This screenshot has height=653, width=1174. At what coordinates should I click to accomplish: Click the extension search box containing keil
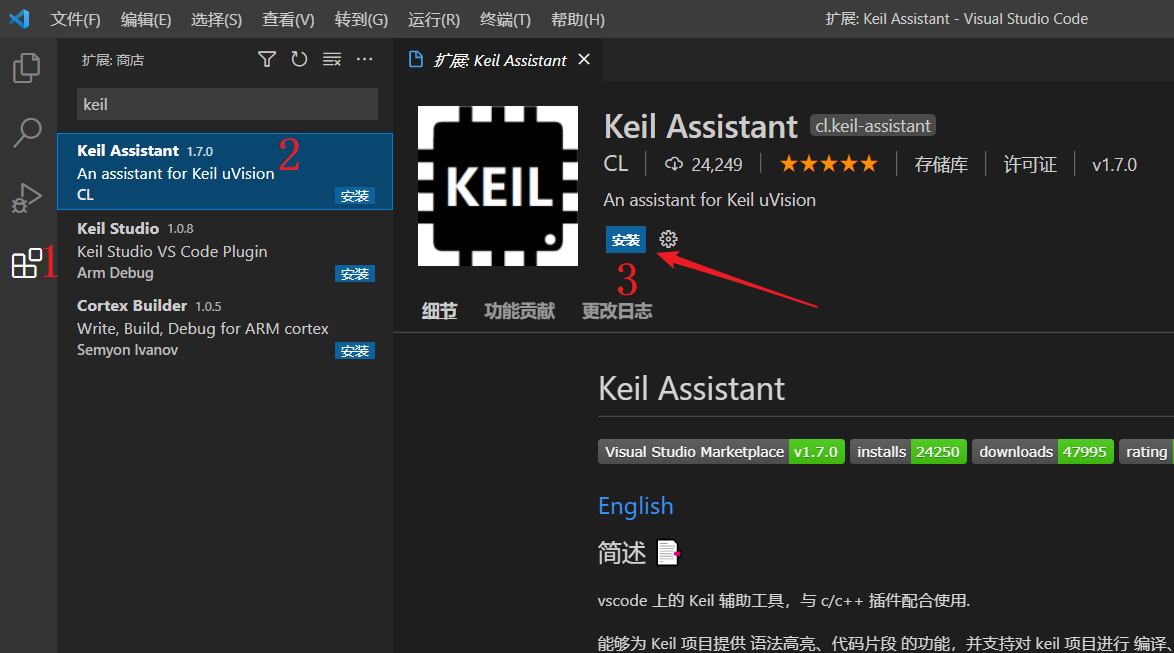(x=228, y=104)
